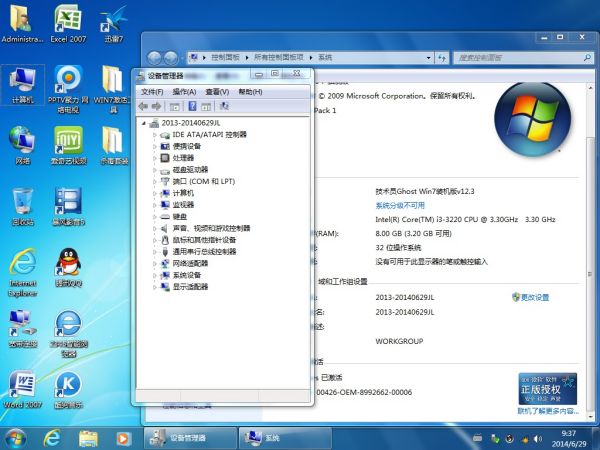The height and width of the screenshot is (450, 600).
Task: Expand the IDE ATA/ATAPI 控制器 node
Action: [154, 134]
